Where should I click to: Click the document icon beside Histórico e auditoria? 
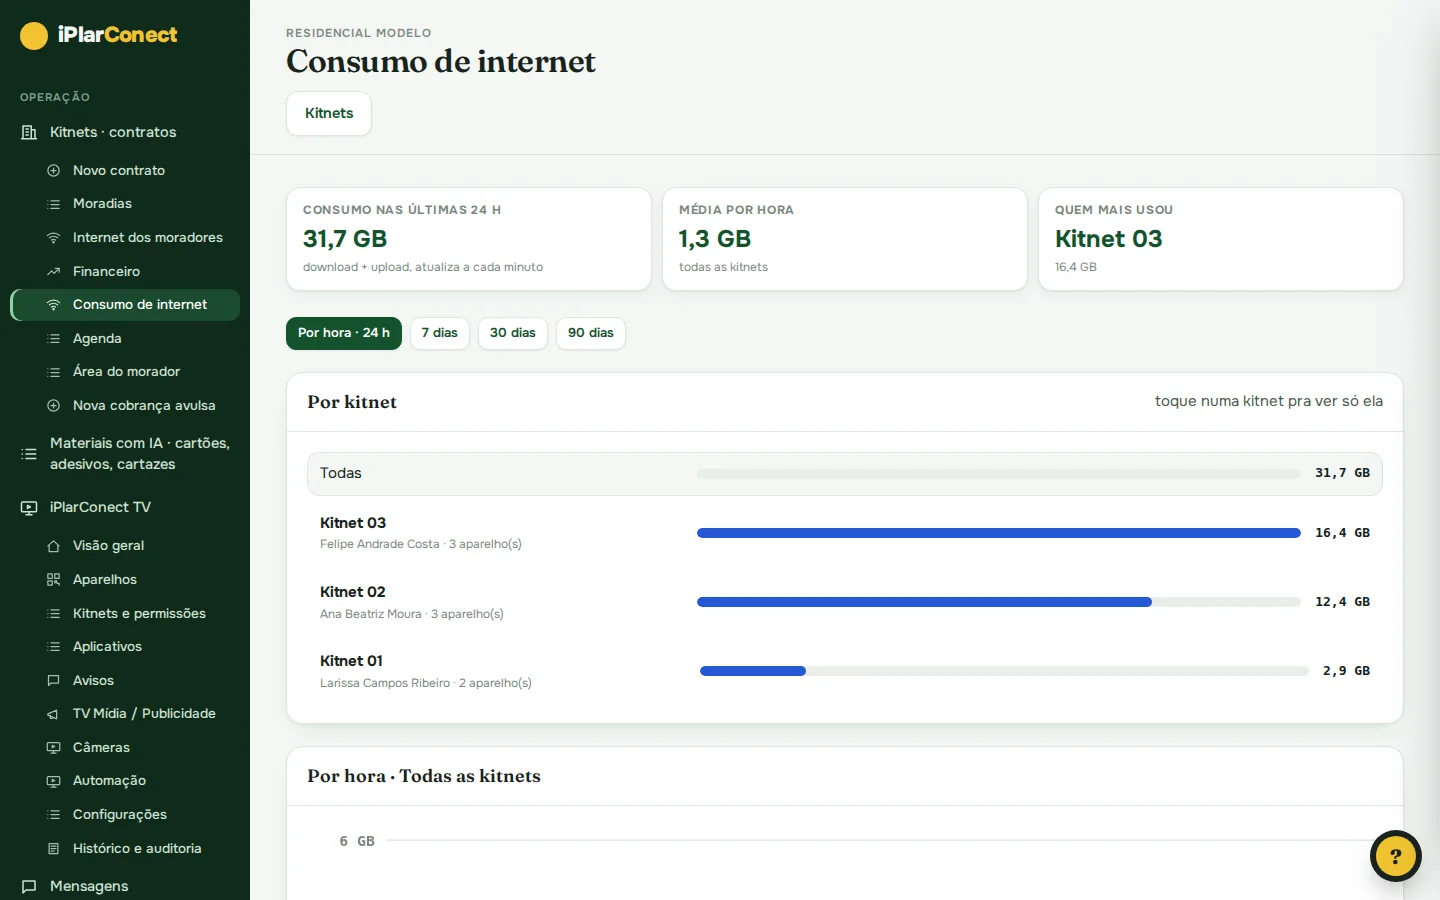coord(54,849)
